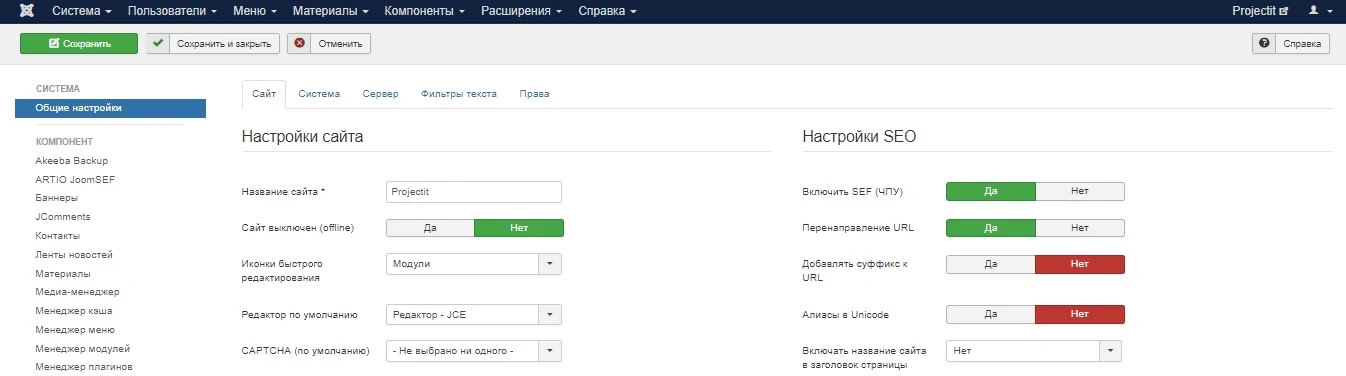Set Сайт выключен (offline) to Да
The image size is (1346, 376).
coord(430,228)
